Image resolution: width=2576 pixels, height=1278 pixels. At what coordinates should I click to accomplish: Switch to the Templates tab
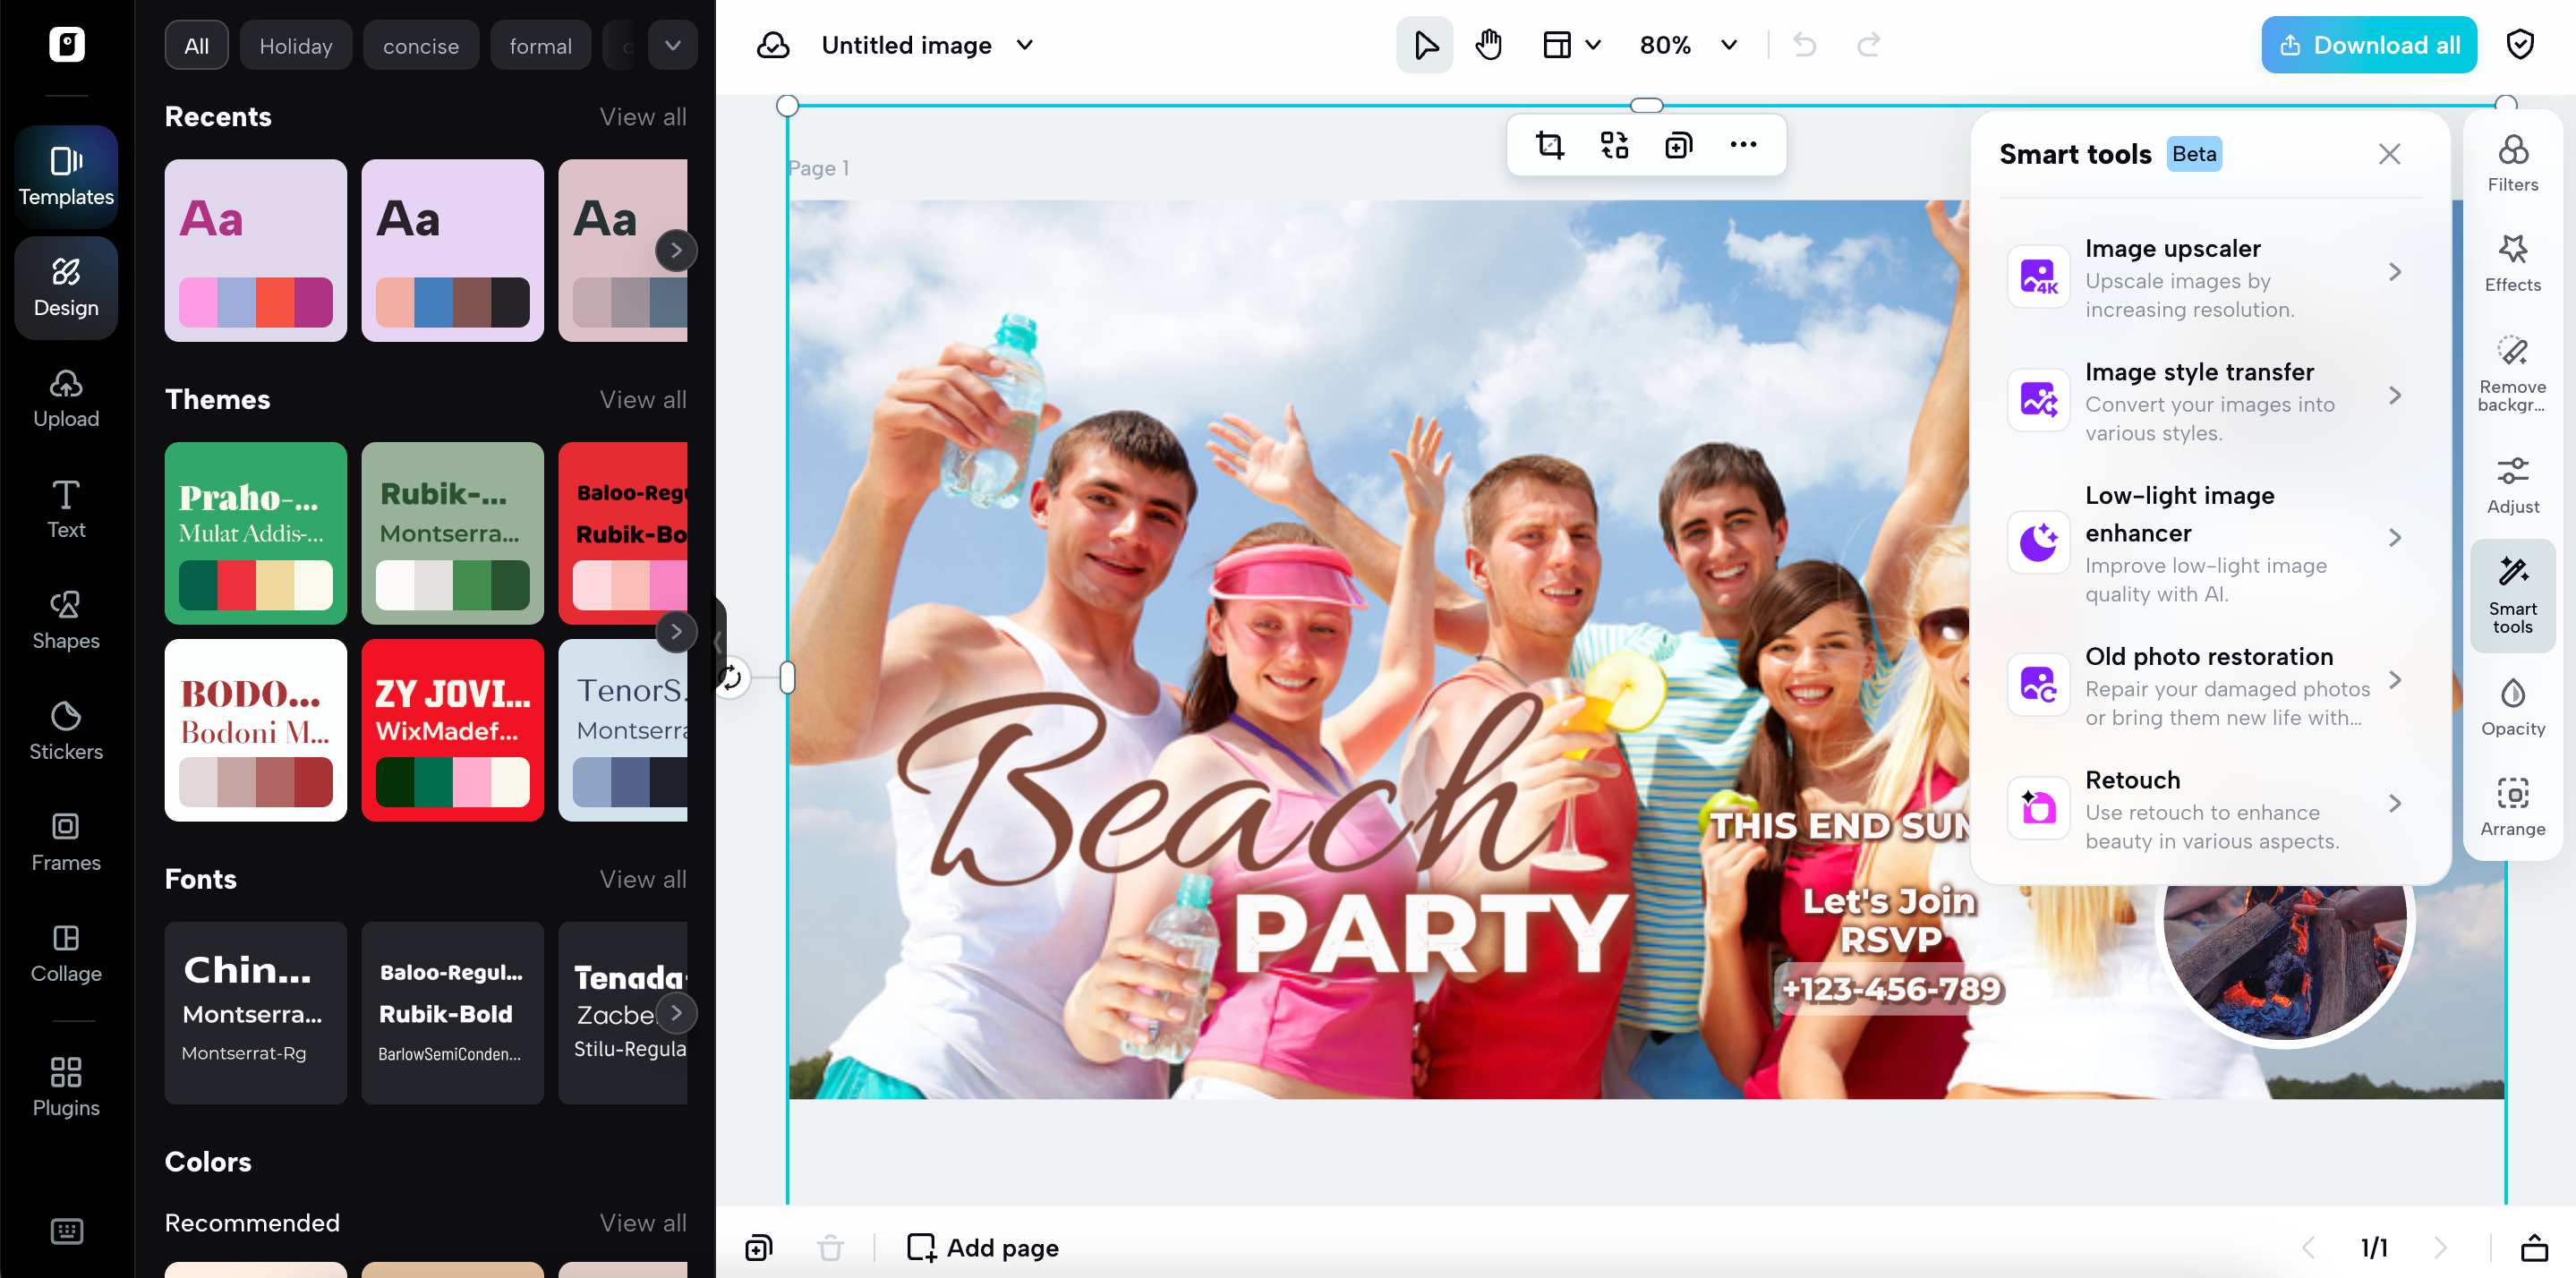[x=65, y=175]
